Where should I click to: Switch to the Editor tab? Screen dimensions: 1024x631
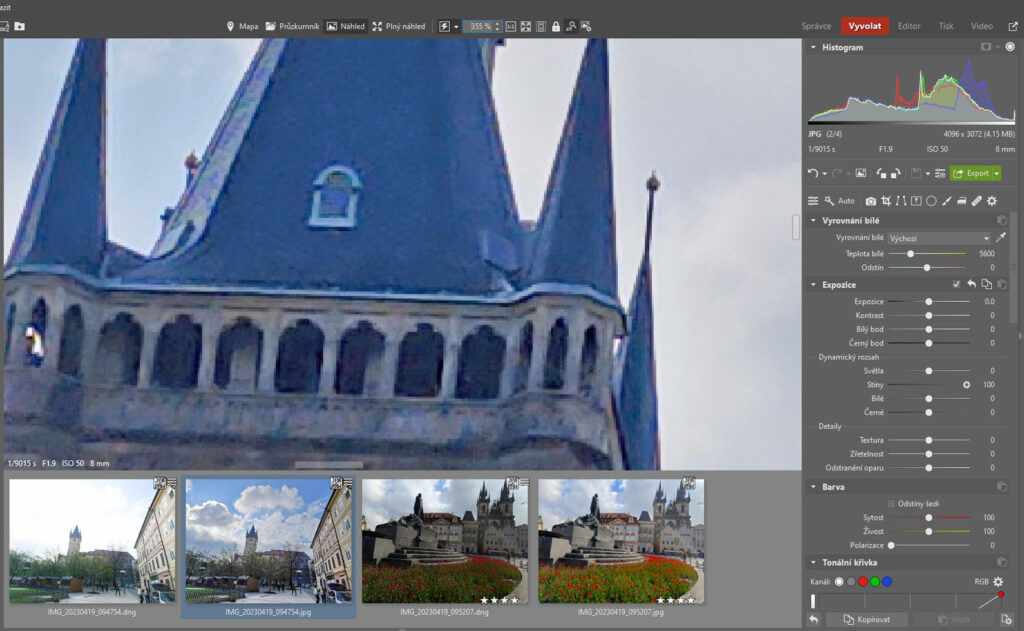909,26
